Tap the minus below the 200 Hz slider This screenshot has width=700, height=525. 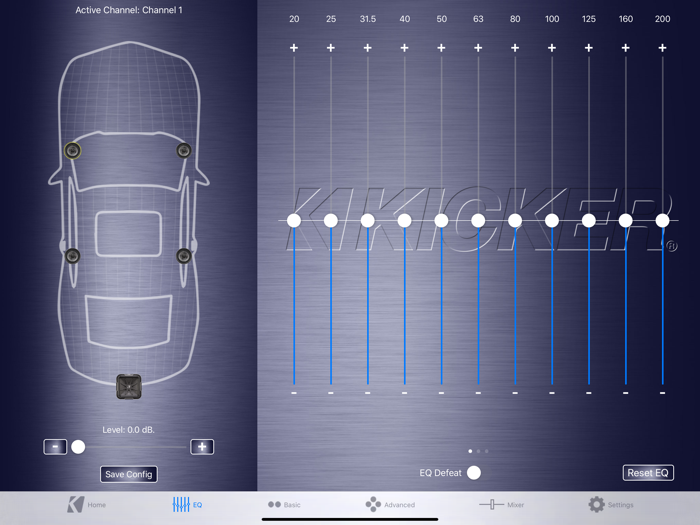(662, 393)
